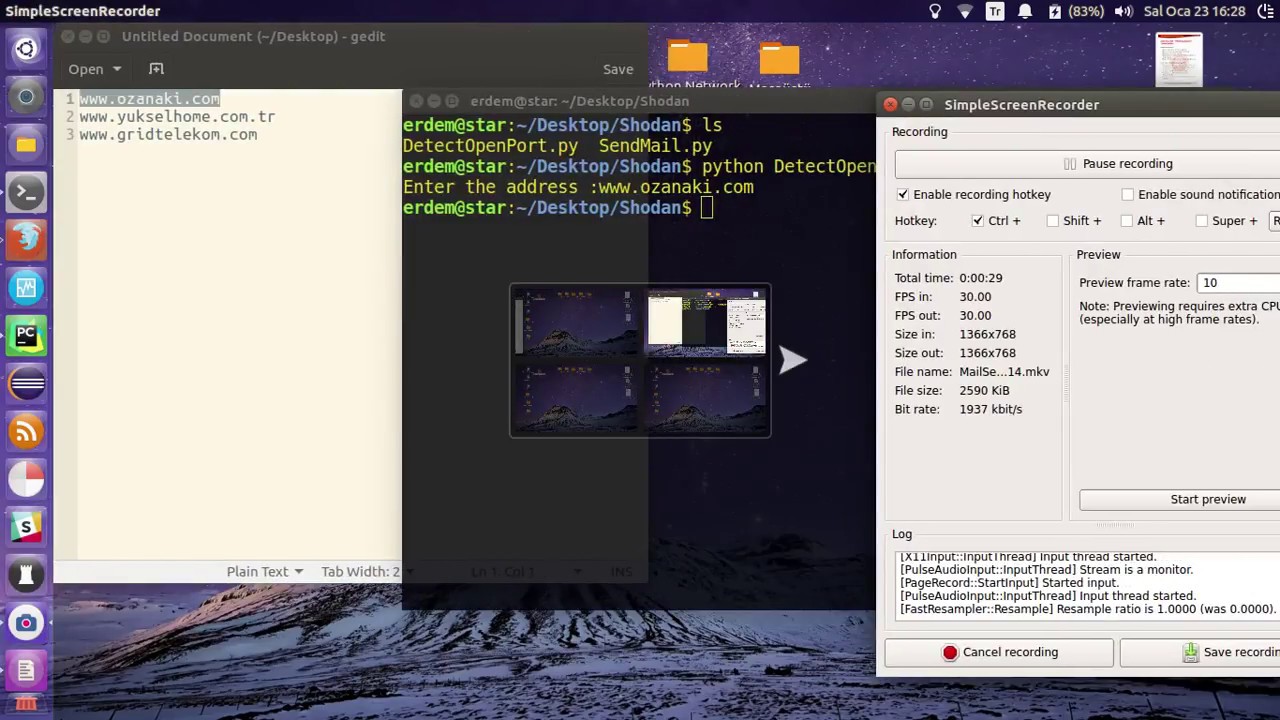Open the chess rook dock icon

[26, 575]
